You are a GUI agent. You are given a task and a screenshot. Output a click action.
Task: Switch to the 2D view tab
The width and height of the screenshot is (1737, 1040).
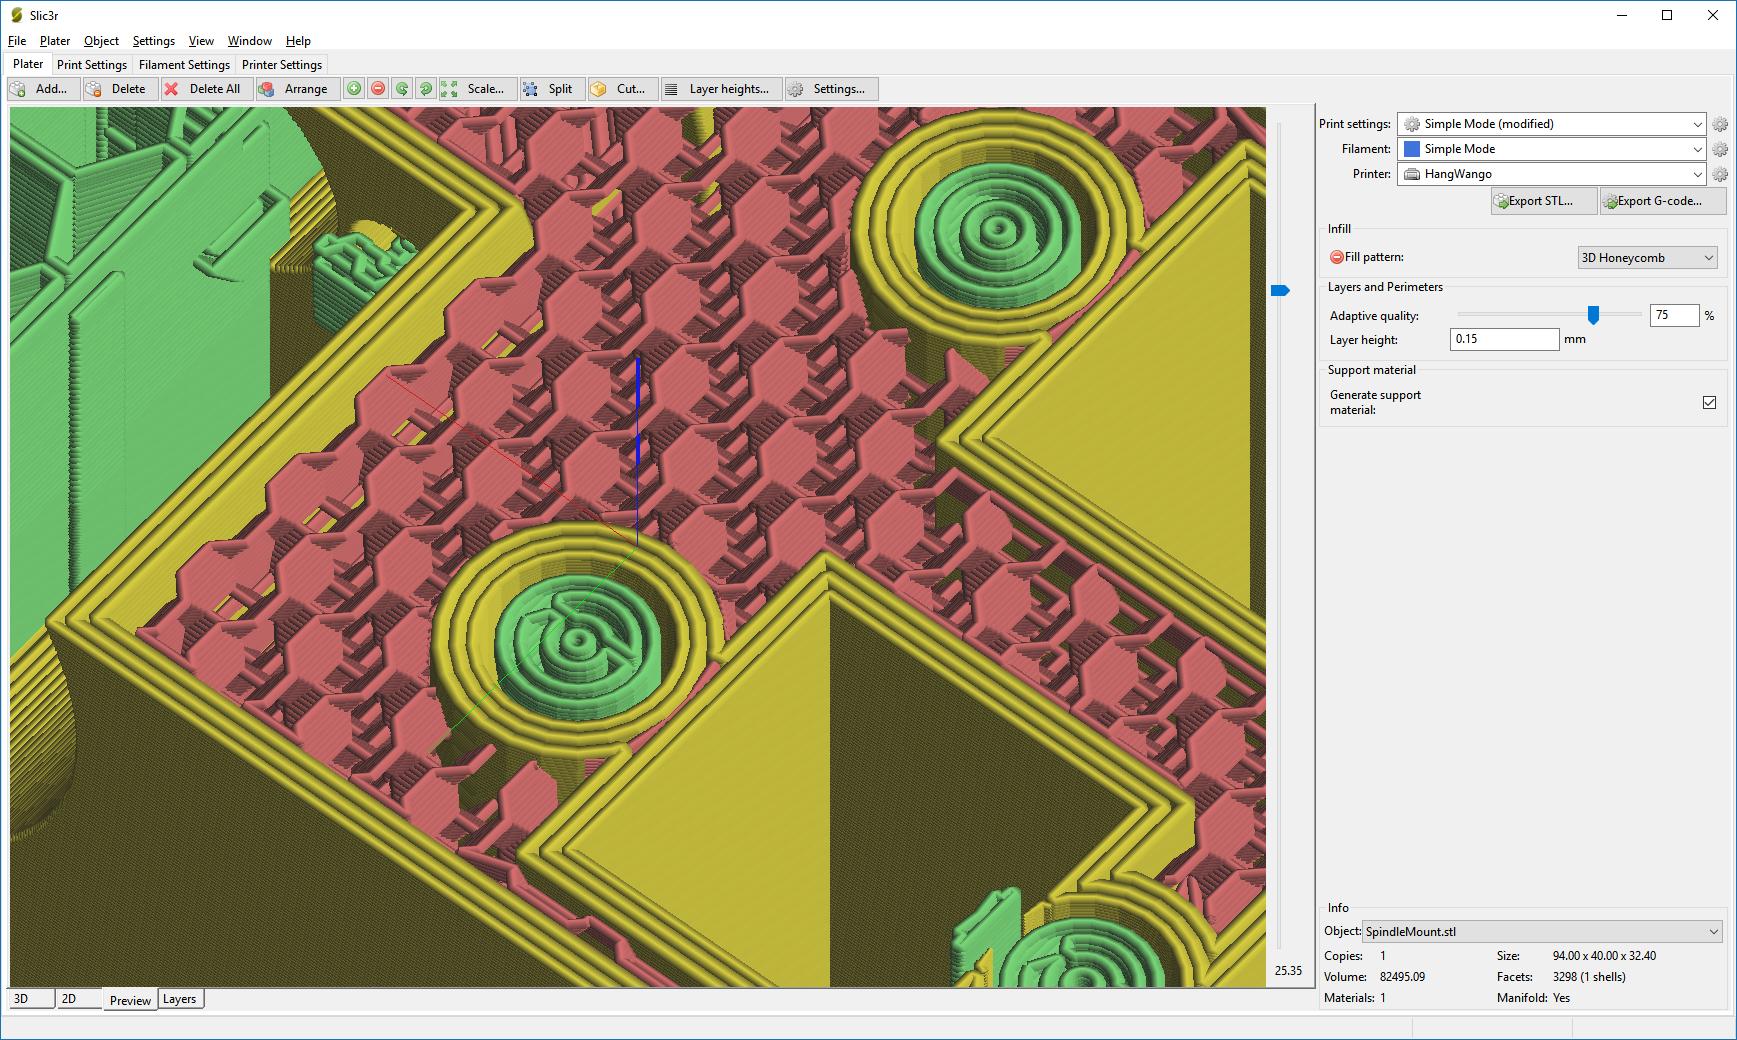tap(79, 999)
